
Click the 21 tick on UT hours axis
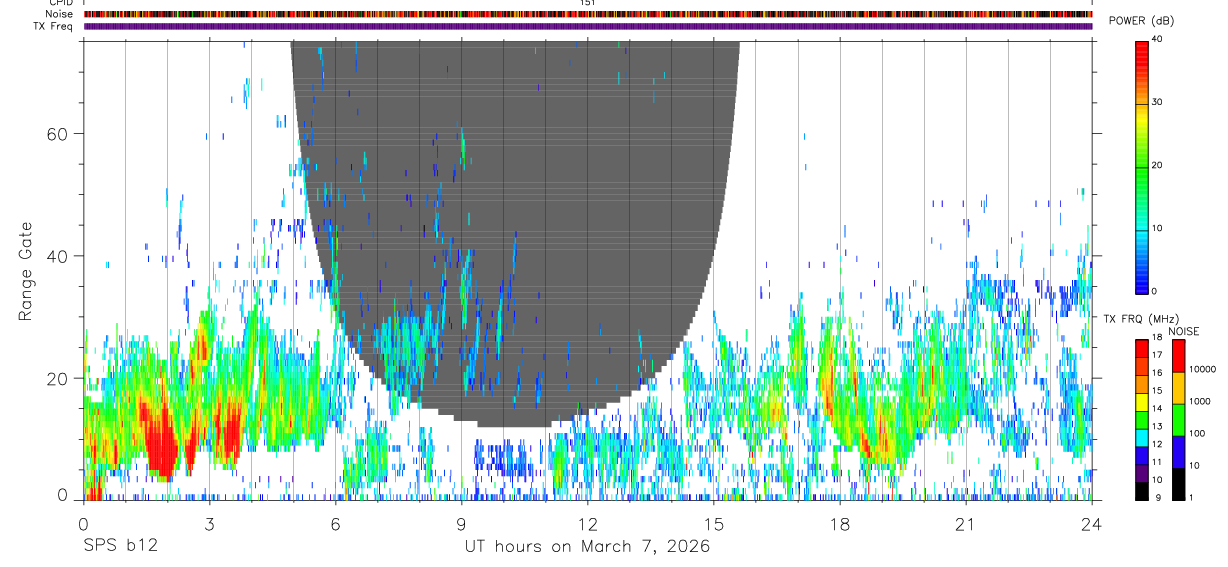pos(966,523)
